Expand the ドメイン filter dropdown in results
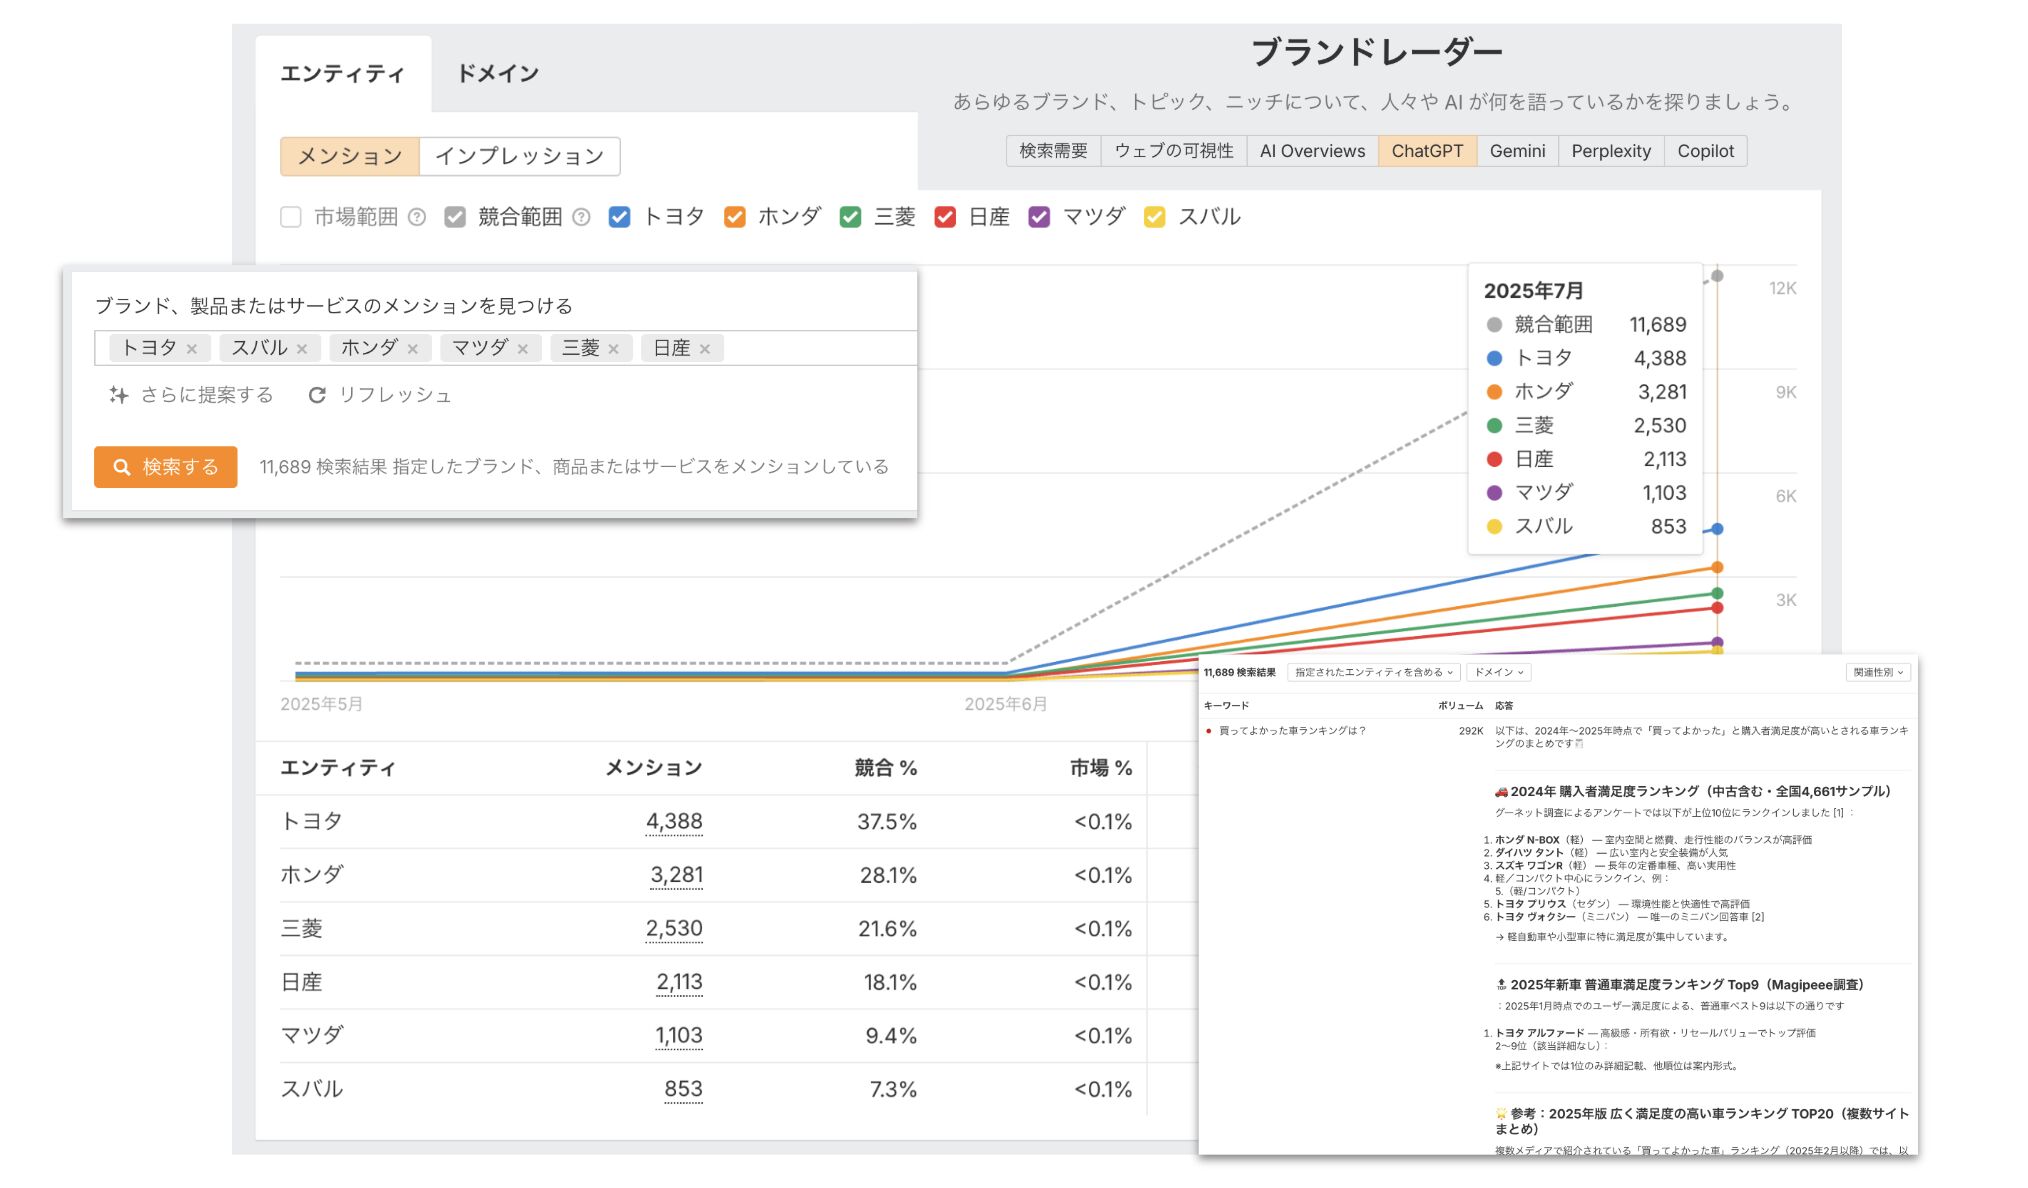The width and height of the screenshot is (2028, 1188). pyautogui.click(x=1498, y=673)
